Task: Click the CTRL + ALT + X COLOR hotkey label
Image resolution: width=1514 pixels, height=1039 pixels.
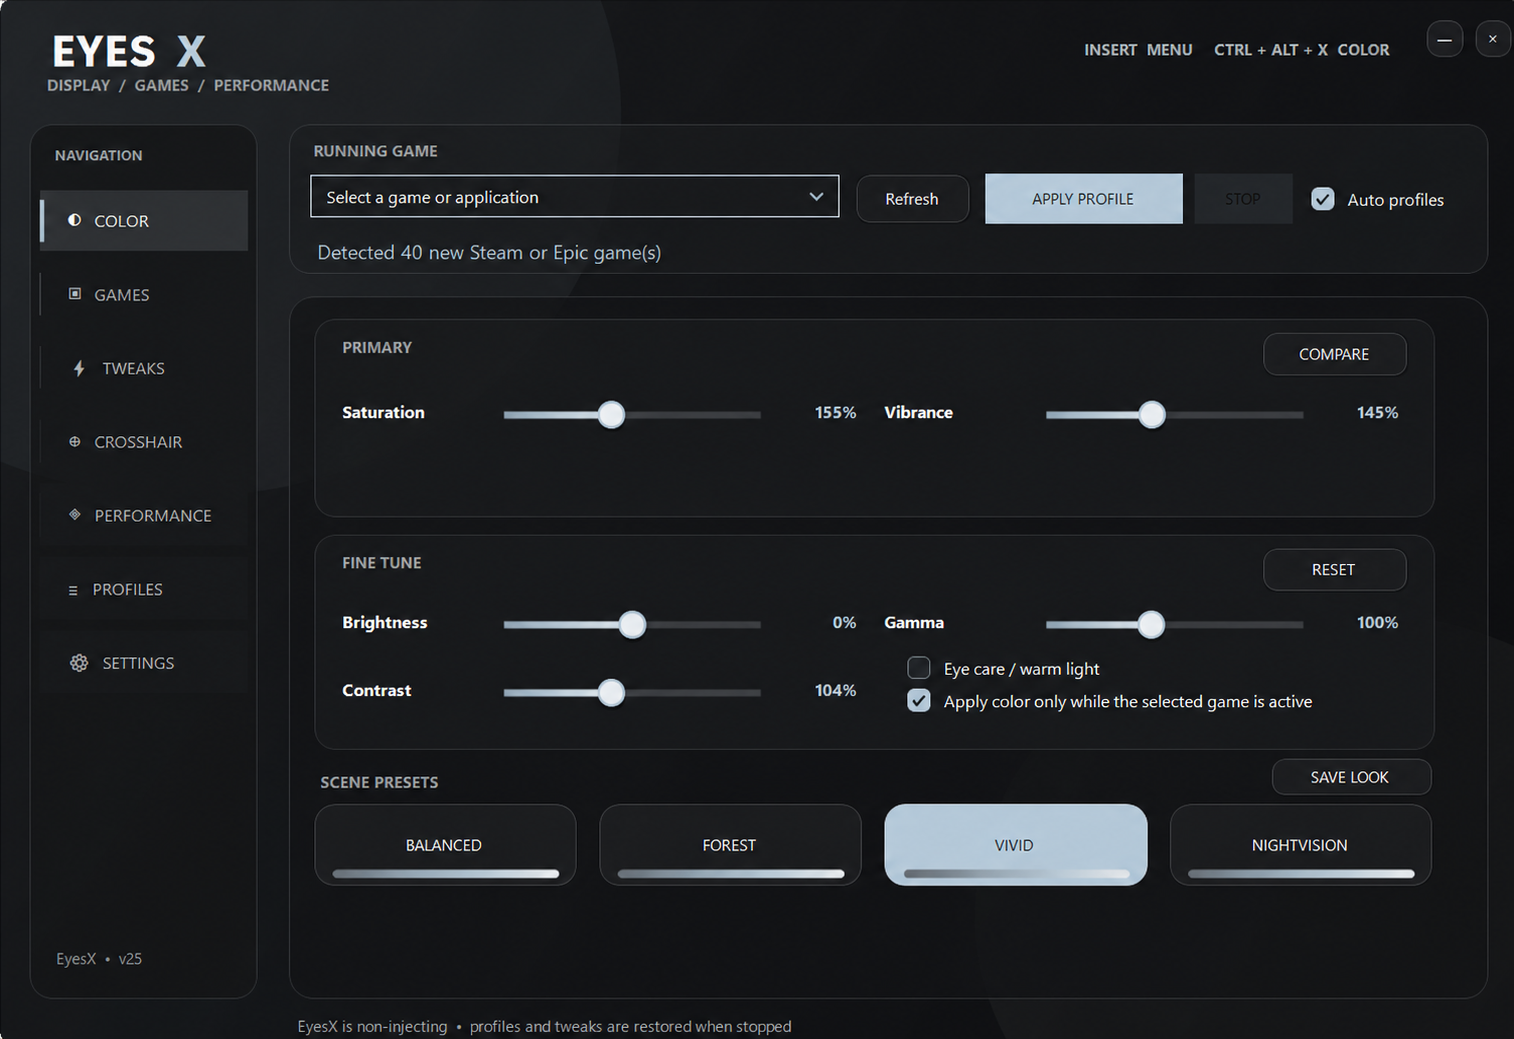Action: tap(1301, 50)
